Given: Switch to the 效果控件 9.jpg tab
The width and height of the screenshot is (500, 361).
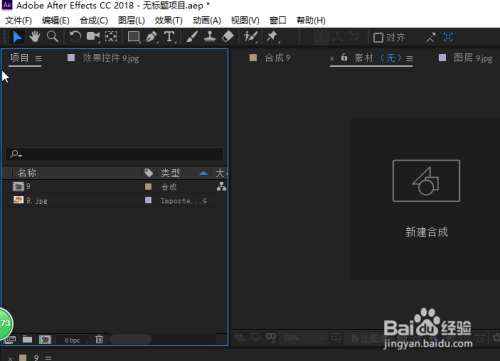Looking at the screenshot, I should [x=111, y=58].
